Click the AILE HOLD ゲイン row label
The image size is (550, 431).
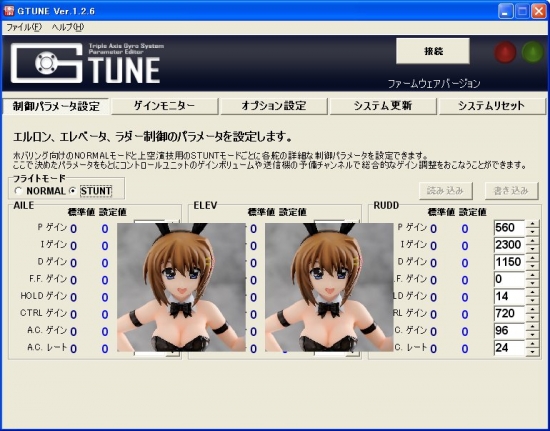43,296
